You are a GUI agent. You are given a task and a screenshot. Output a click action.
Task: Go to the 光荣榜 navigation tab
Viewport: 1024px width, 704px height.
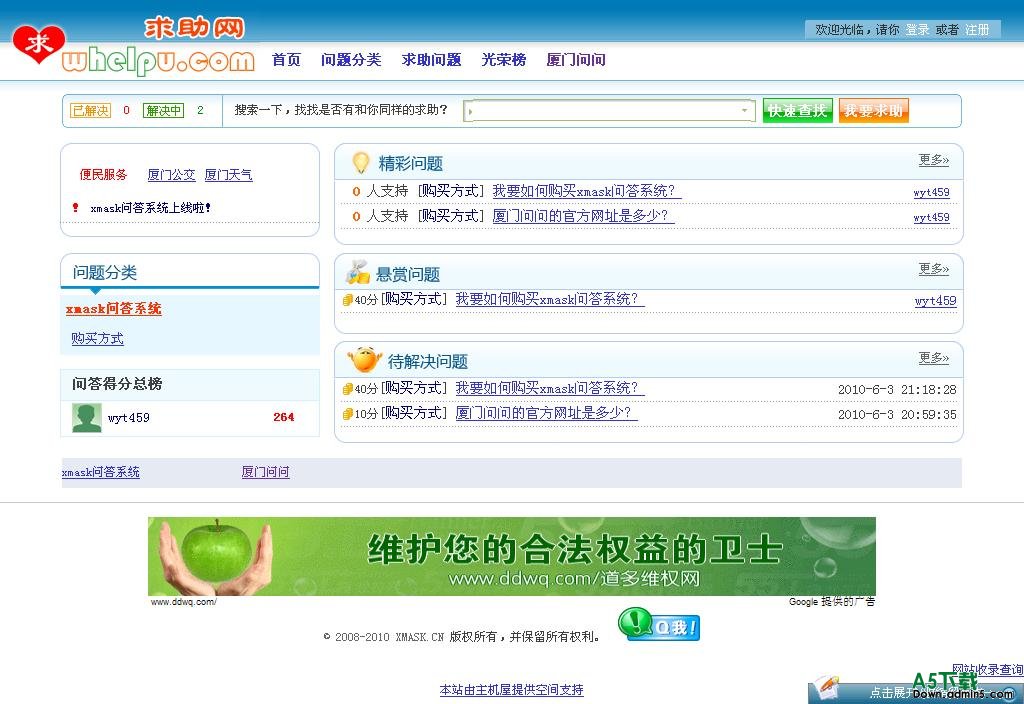pyautogui.click(x=503, y=60)
